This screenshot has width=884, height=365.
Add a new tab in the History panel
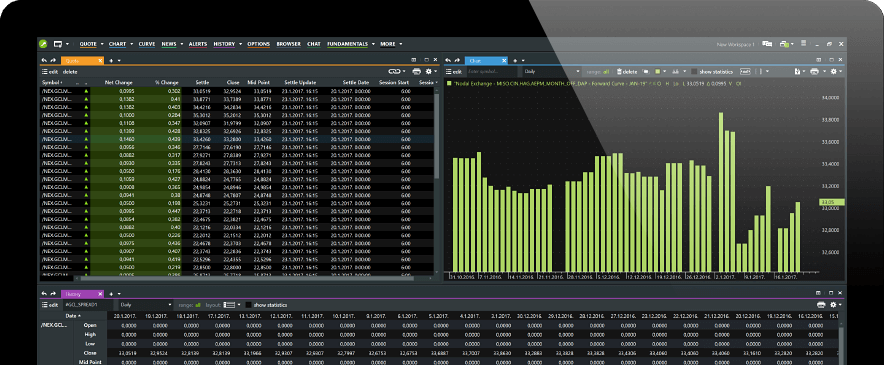[111, 294]
